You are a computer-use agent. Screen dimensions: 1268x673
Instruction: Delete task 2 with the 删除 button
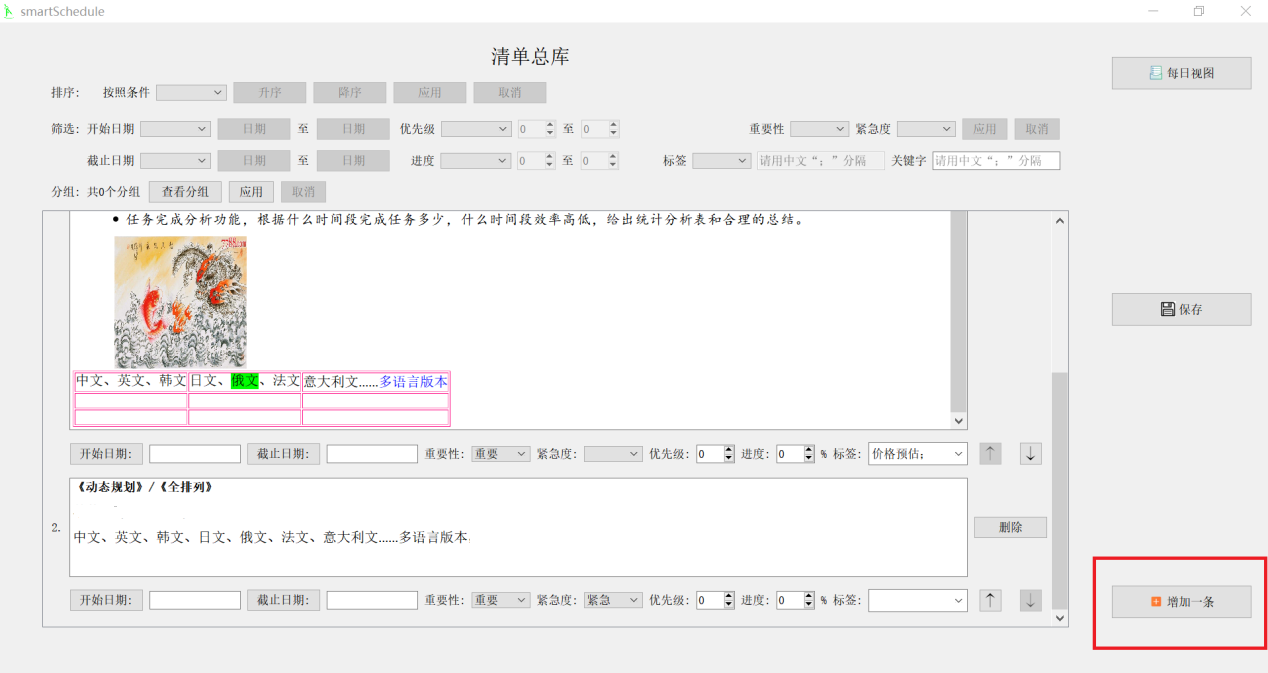click(x=1010, y=527)
